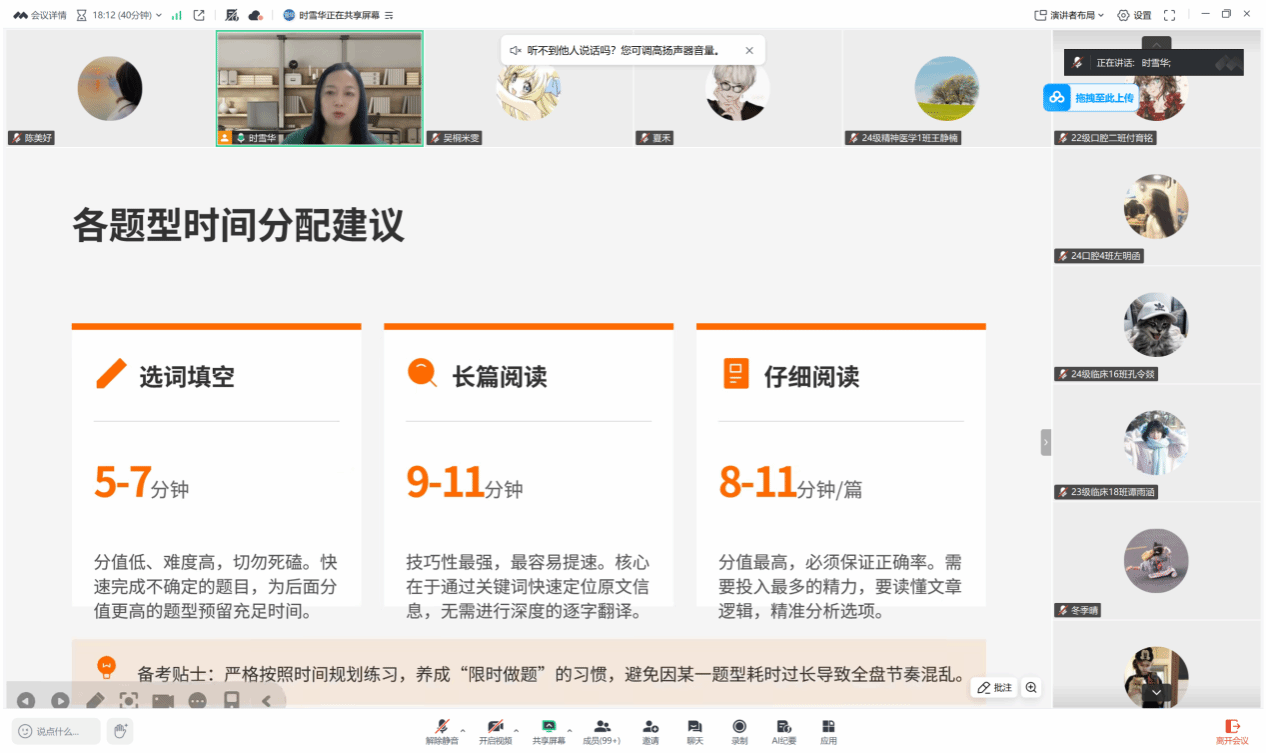Collapse the slide control toolbar
The width and height of the screenshot is (1266, 753).
(x=266, y=701)
